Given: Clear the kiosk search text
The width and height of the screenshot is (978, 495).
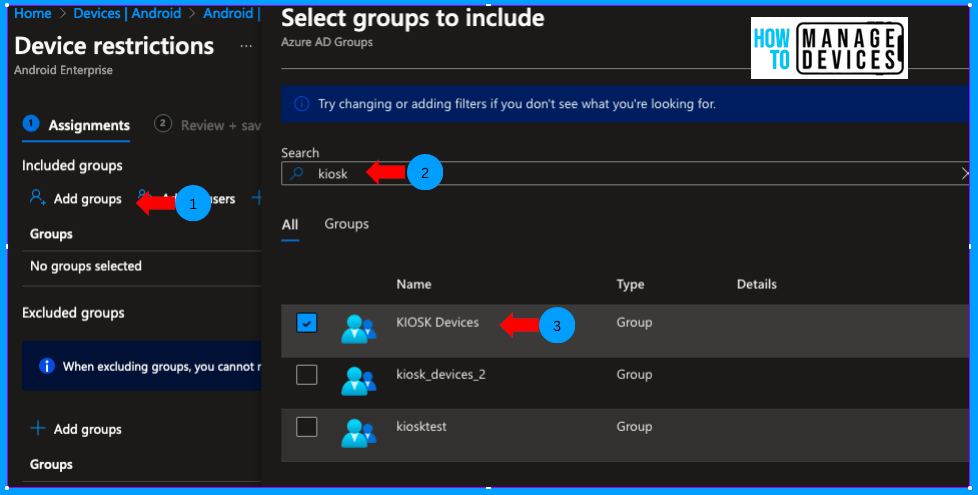Looking at the screenshot, I should pos(965,173).
